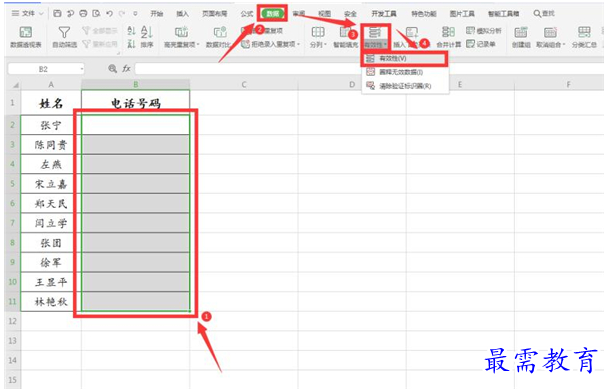606x392 pixels.
Task: Click the 电话号码 header cell
Action: pyautogui.click(x=136, y=103)
